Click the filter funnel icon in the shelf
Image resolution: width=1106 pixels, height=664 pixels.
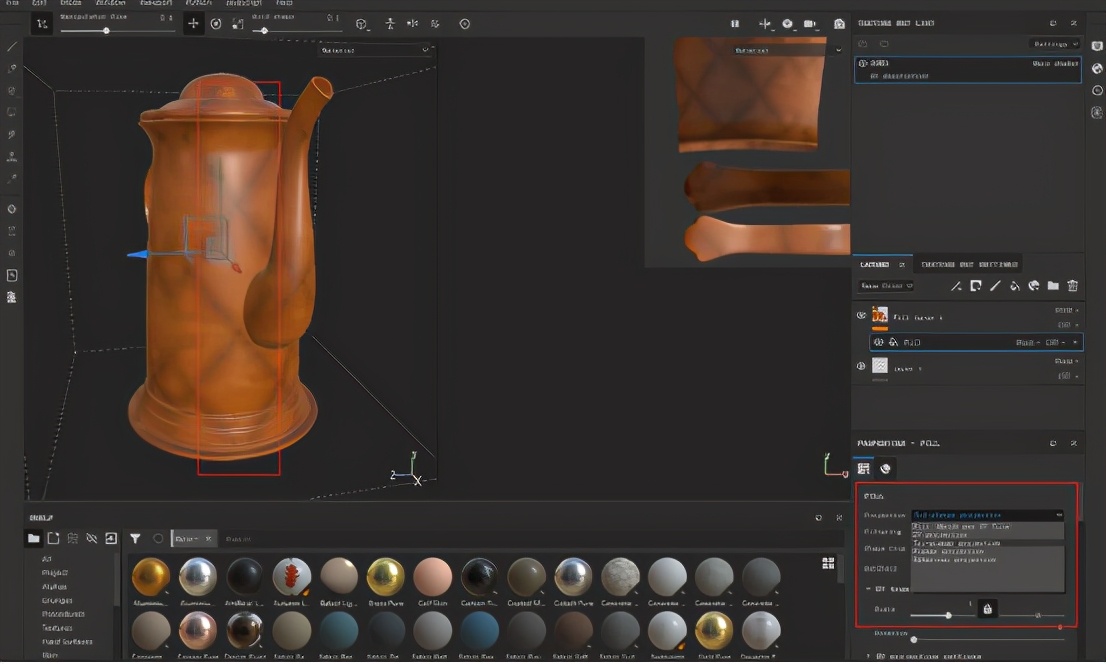tap(135, 538)
